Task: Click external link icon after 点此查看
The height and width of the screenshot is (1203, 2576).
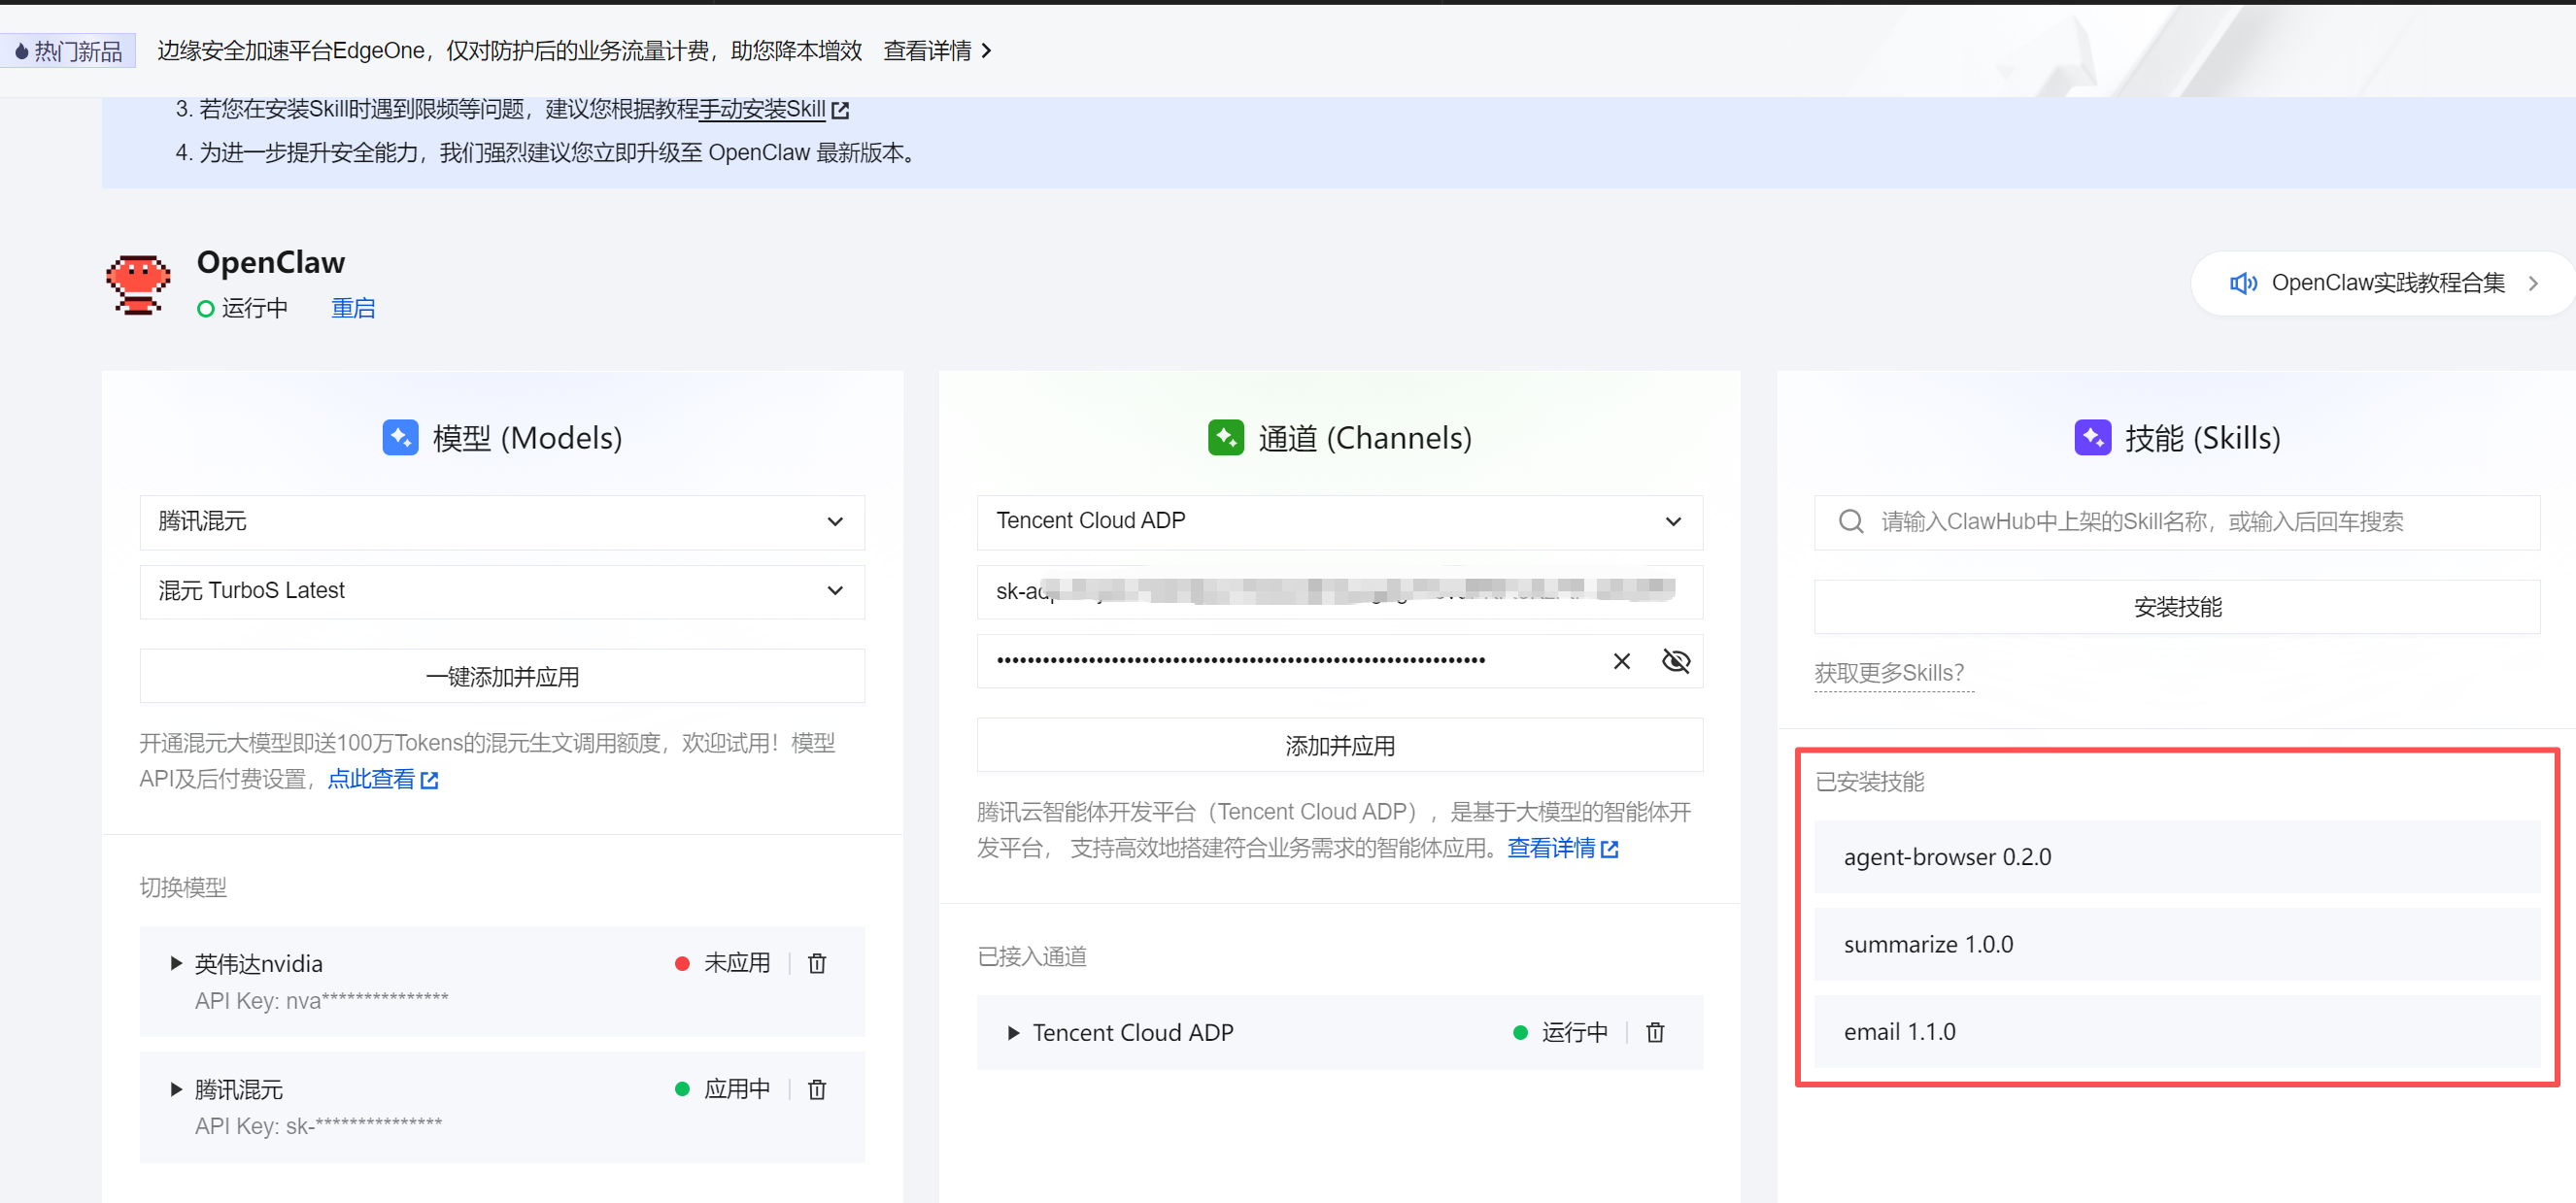Action: (429, 780)
